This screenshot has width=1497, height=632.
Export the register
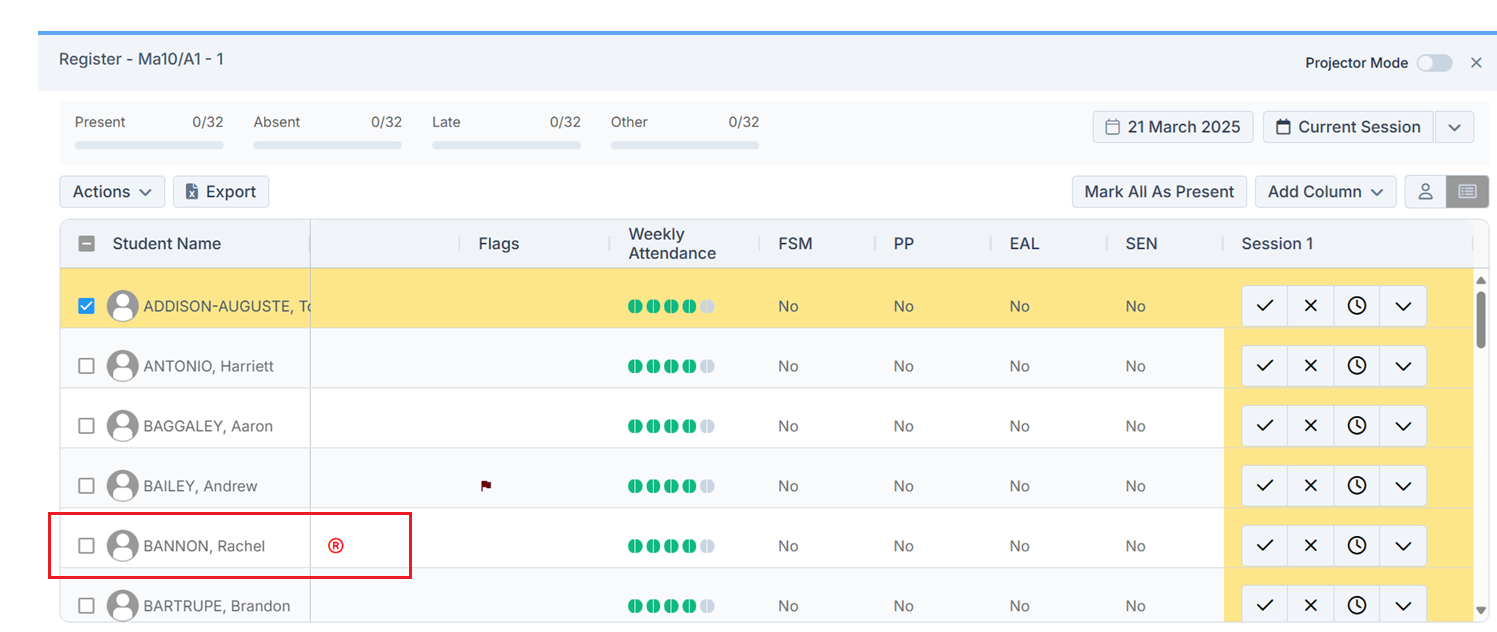coord(221,192)
